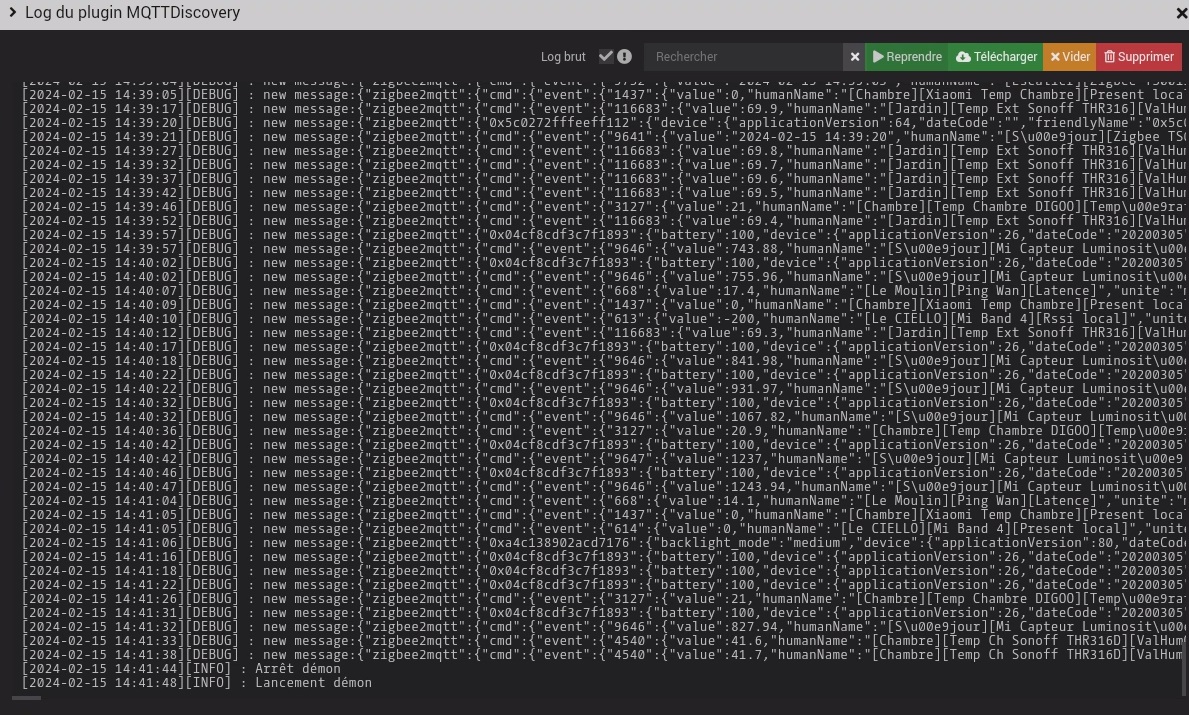Toggle the Log brut checkbox
1189x715 pixels.
pyautogui.click(x=605, y=56)
